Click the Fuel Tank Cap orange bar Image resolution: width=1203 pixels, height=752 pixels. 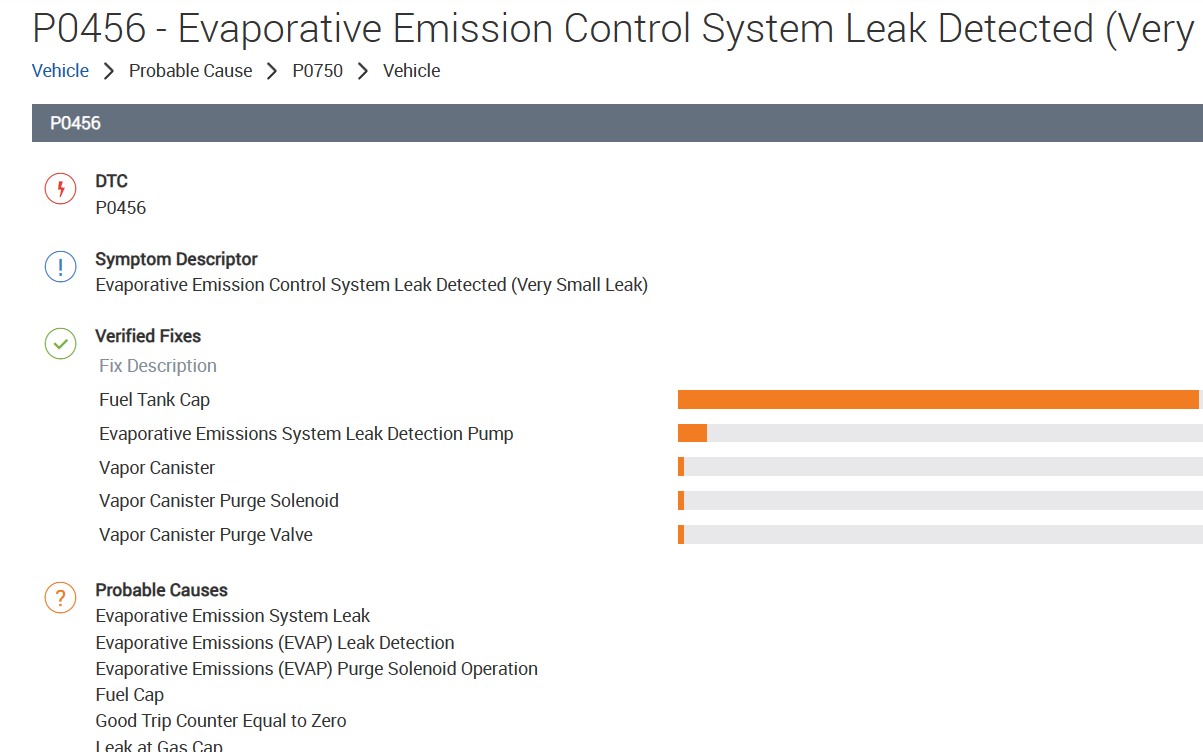click(937, 400)
